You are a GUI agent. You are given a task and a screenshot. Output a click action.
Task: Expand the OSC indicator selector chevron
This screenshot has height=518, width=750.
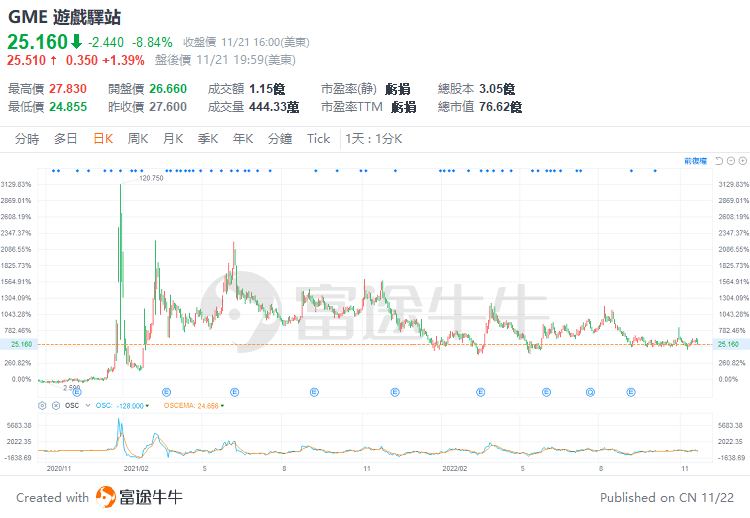click(88, 406)
